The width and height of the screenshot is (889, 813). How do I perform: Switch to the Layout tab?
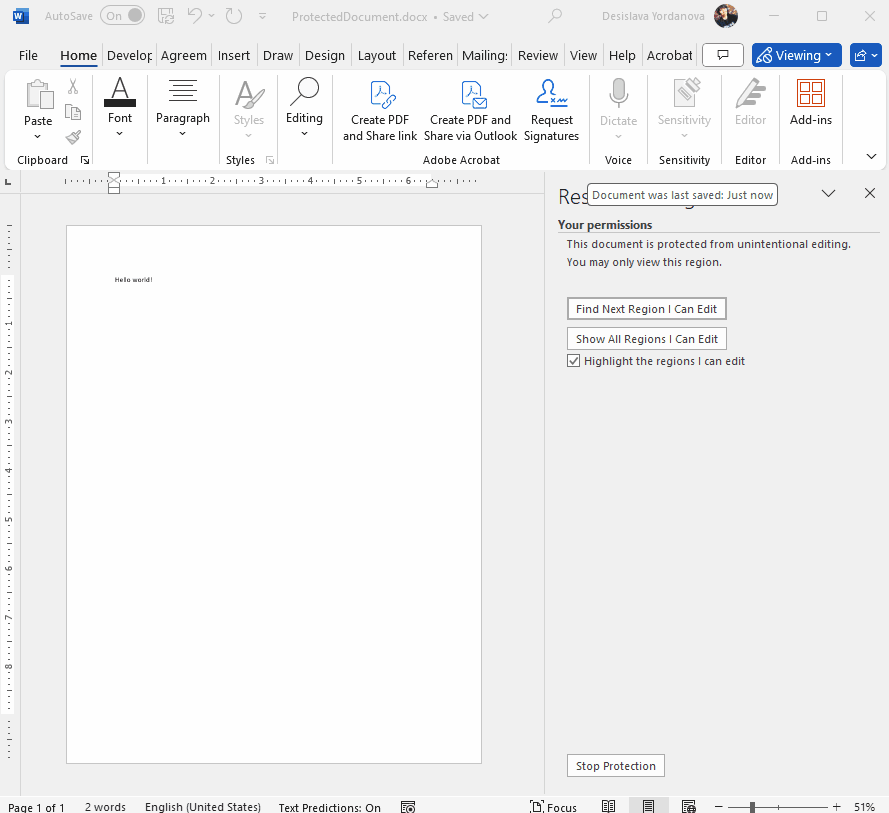click(376, 55)
